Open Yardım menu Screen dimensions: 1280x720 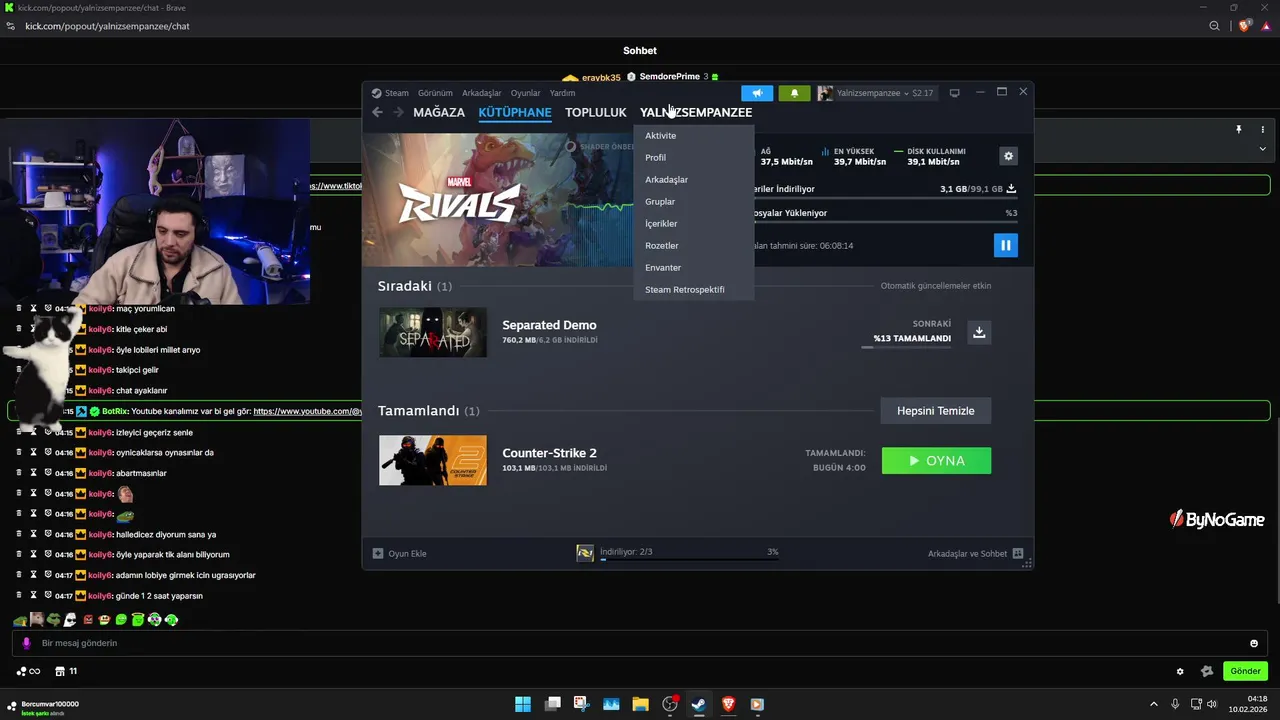(x=563, y=93)
